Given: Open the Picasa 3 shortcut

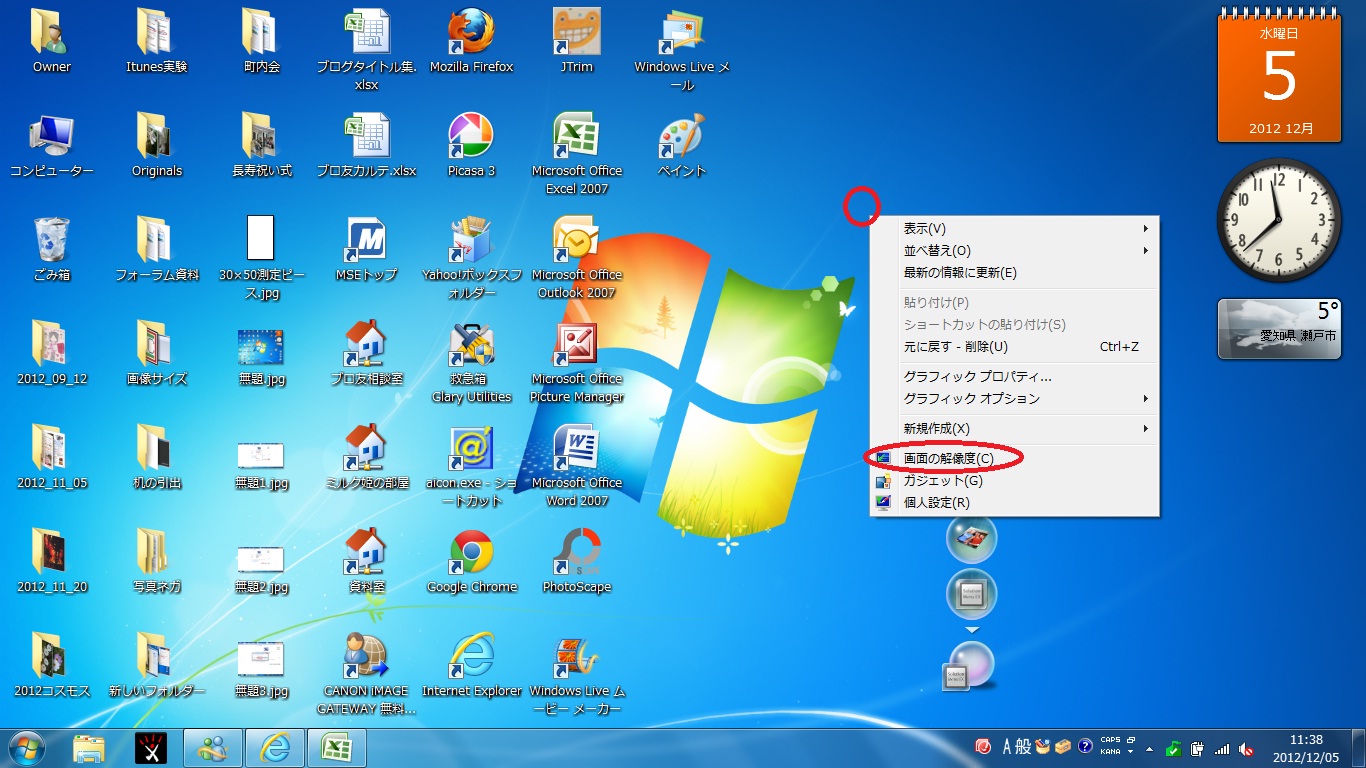Looking at the screenshot, I should [x=471, y=146].
